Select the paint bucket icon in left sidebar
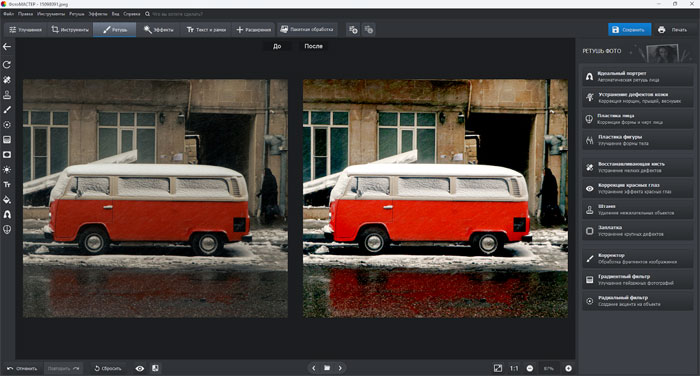 pos(7,200)
